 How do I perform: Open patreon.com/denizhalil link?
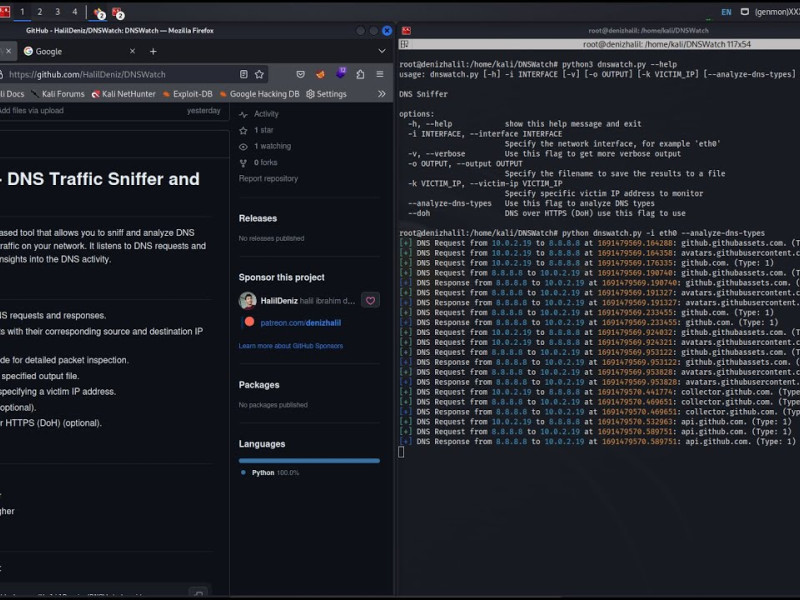(x=301, y=323)
